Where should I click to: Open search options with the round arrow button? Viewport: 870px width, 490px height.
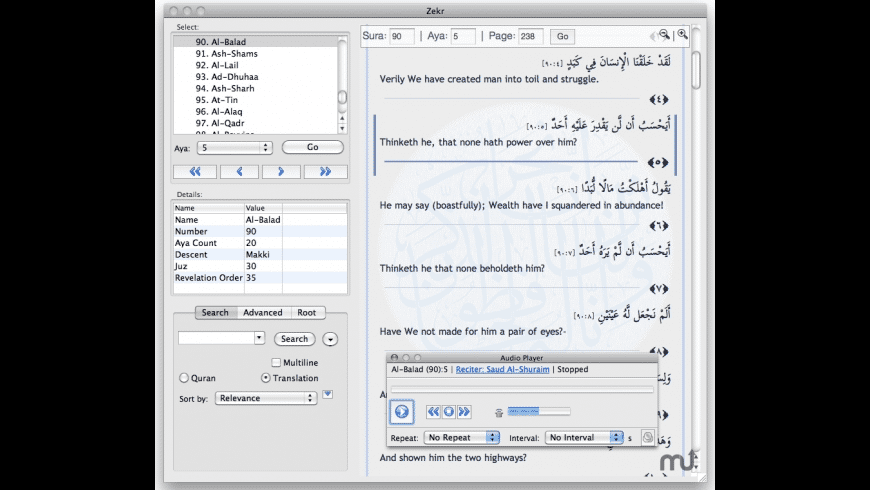[x=330, y=339]
